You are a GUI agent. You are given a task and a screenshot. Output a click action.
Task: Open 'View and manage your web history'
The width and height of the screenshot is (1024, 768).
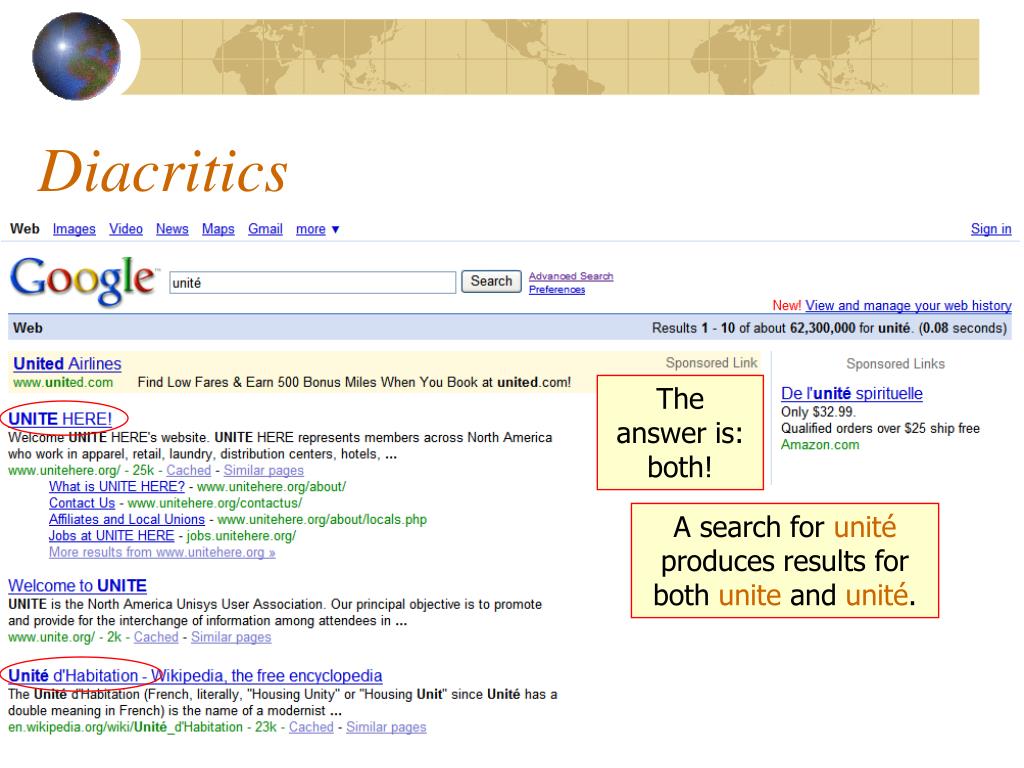pyautogui.click(x=908, y=306)
